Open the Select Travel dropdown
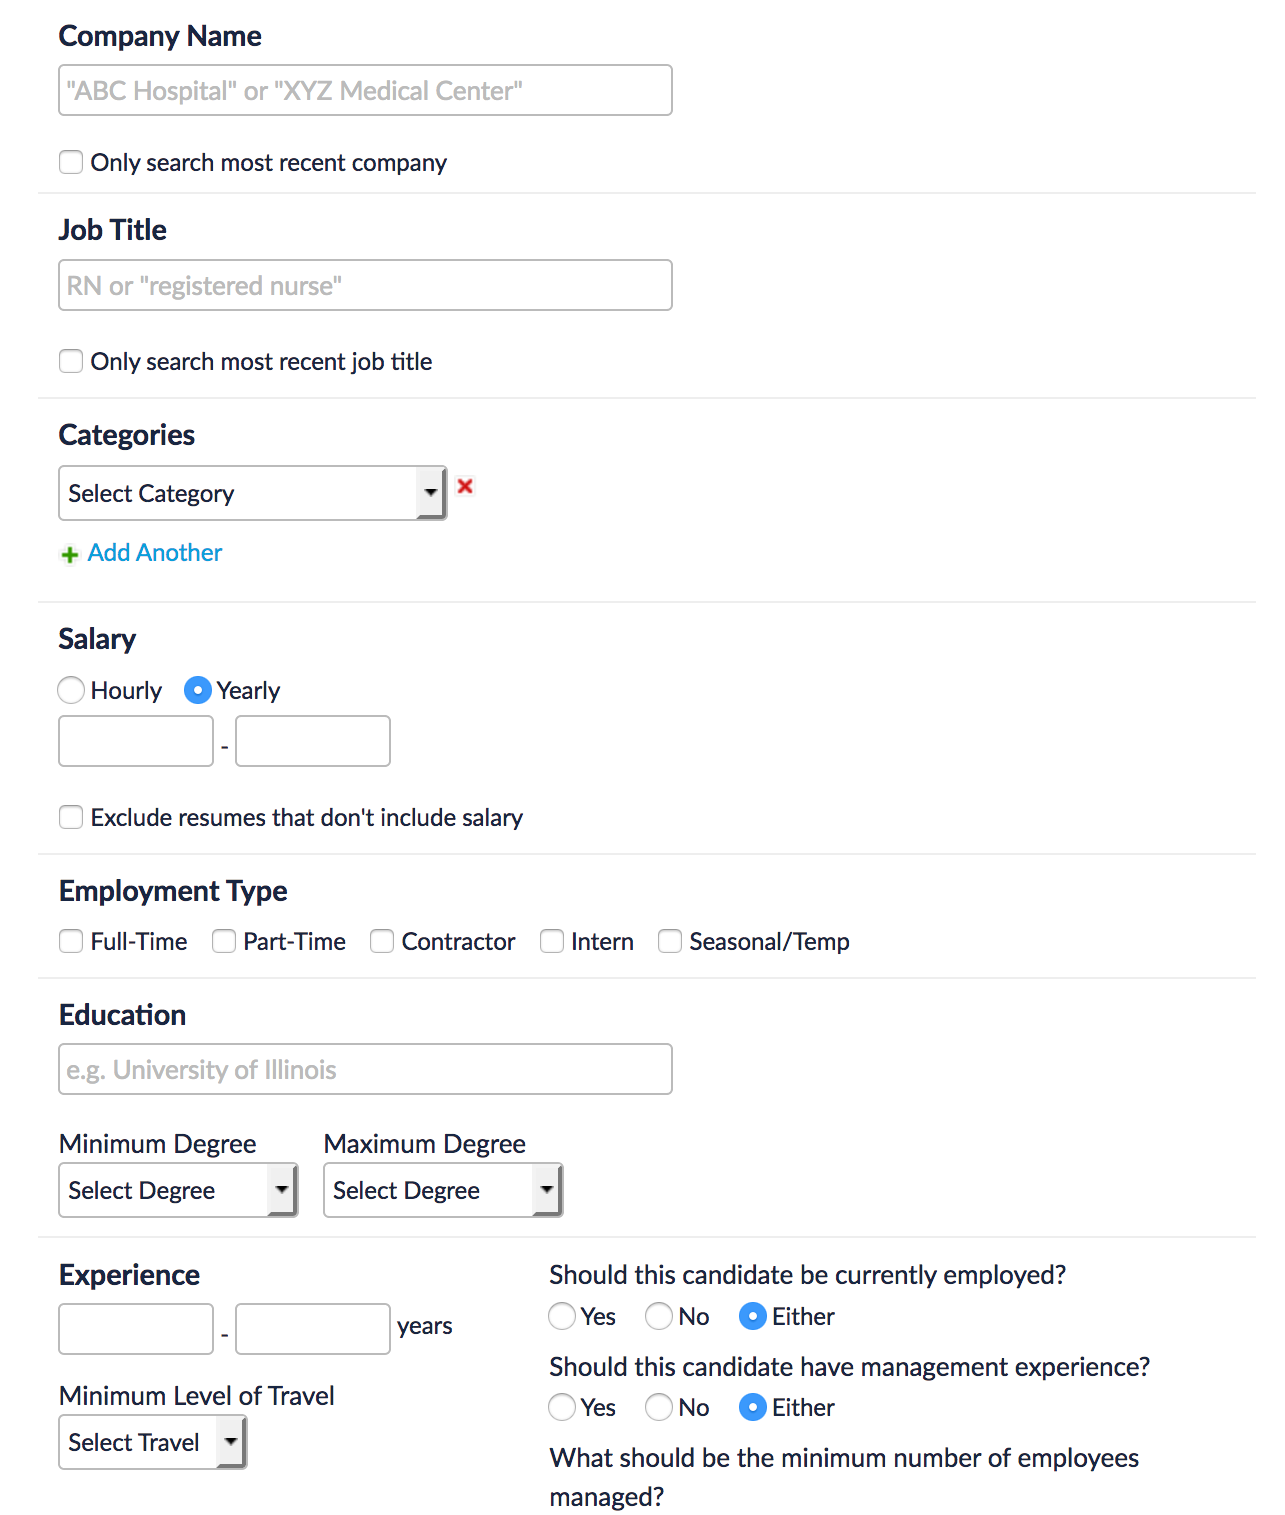Screen dimensions: 1285x1515 point(152,1442)
